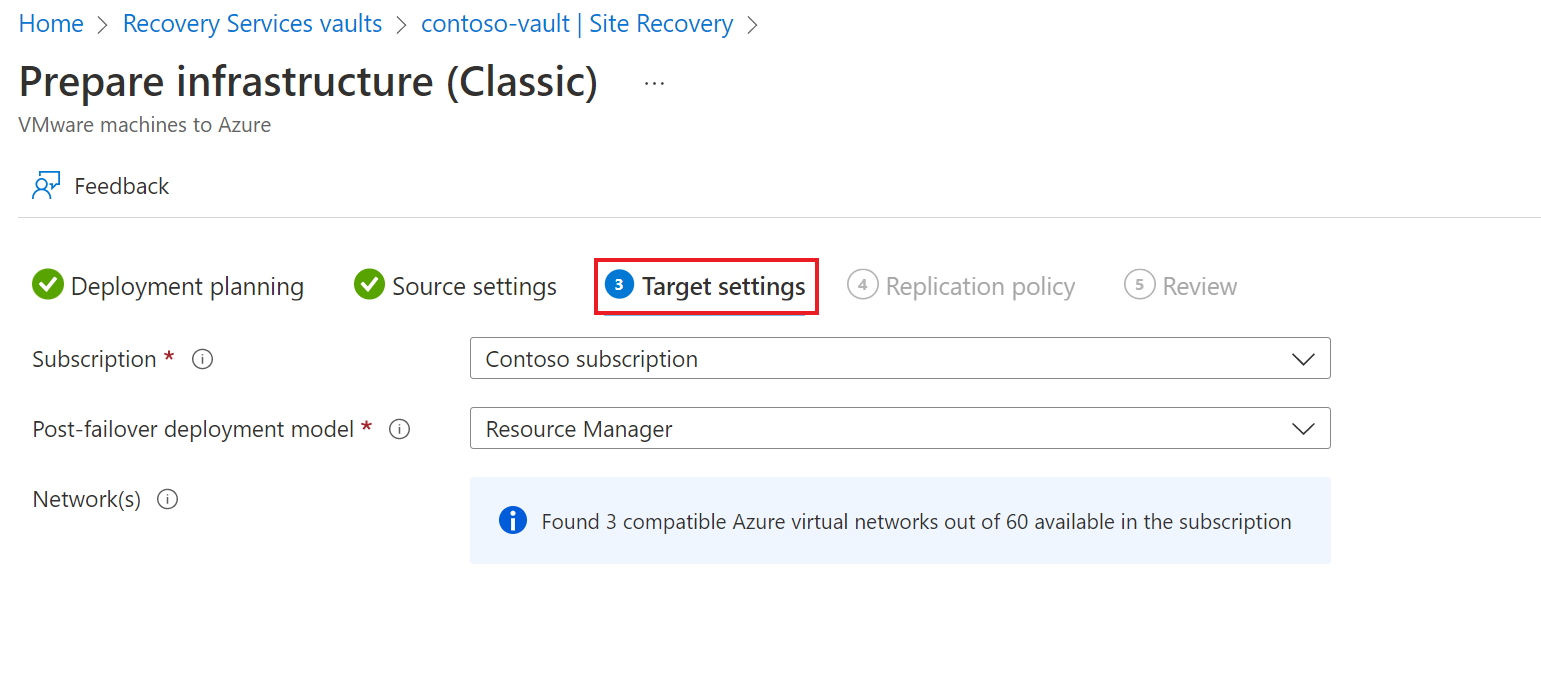Click the info icon beside Post-failover deployment model
Viewport: 1541px width, 687px height.
pyautogui.click(x=399, y=428)
